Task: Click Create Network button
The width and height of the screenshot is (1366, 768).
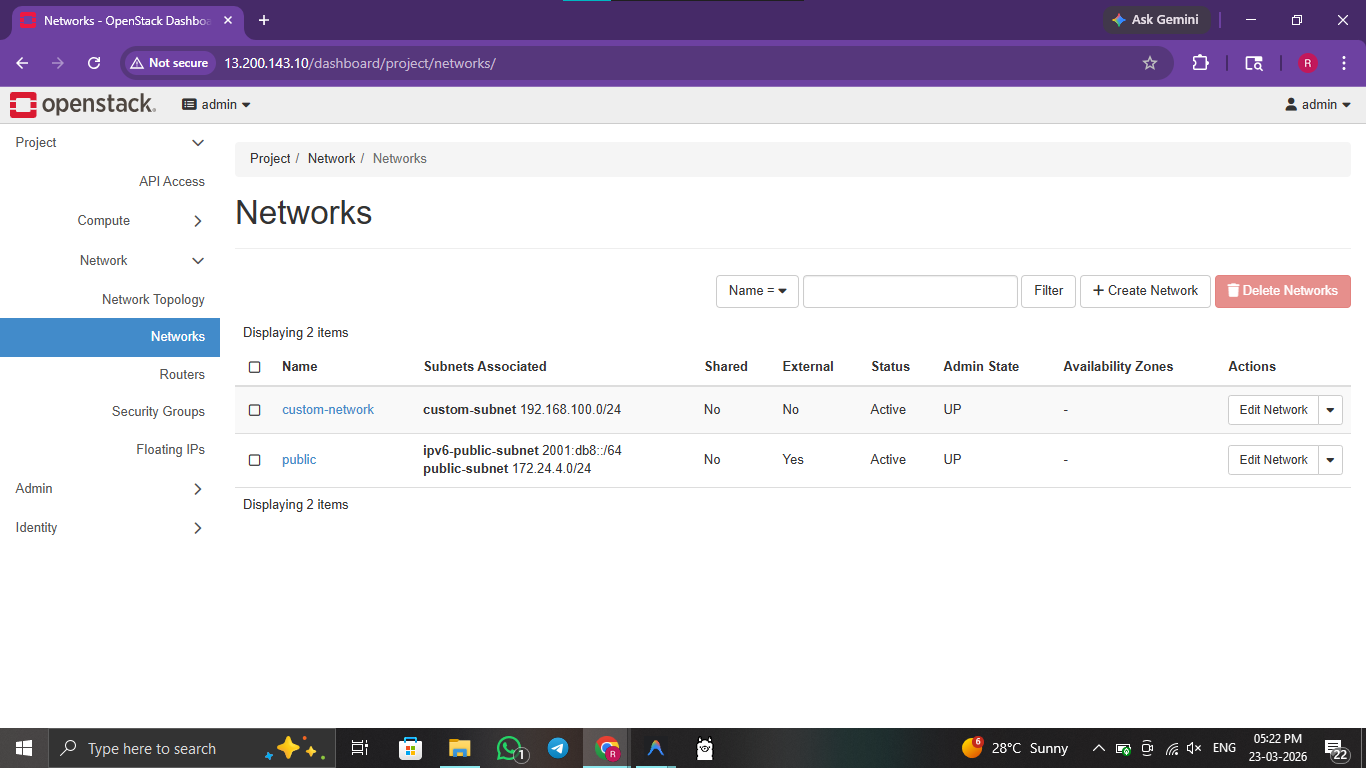Action: click(1145, 291)
